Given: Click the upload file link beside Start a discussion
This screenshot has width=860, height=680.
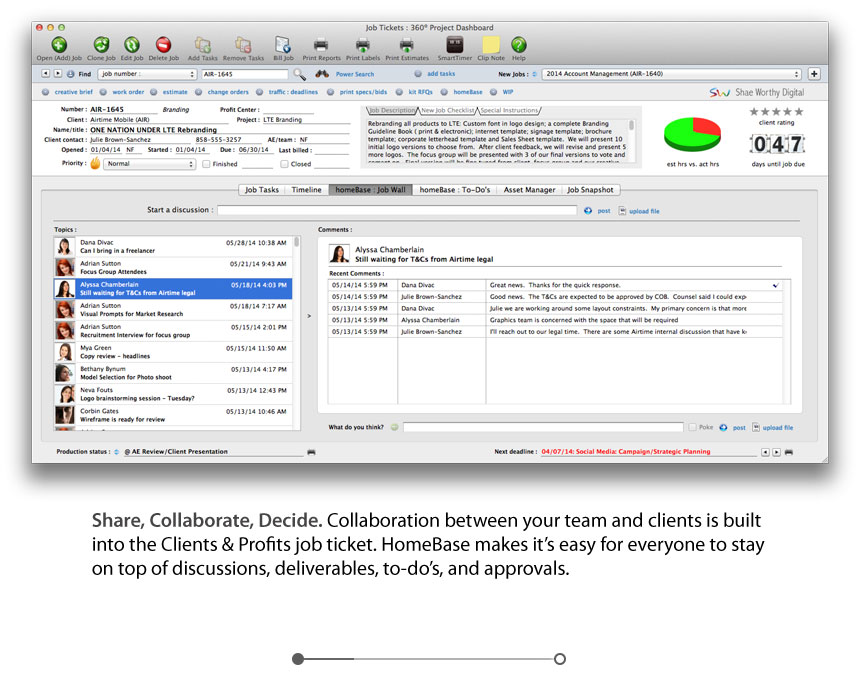Looking at the screenshot, I should coord(644,211).
